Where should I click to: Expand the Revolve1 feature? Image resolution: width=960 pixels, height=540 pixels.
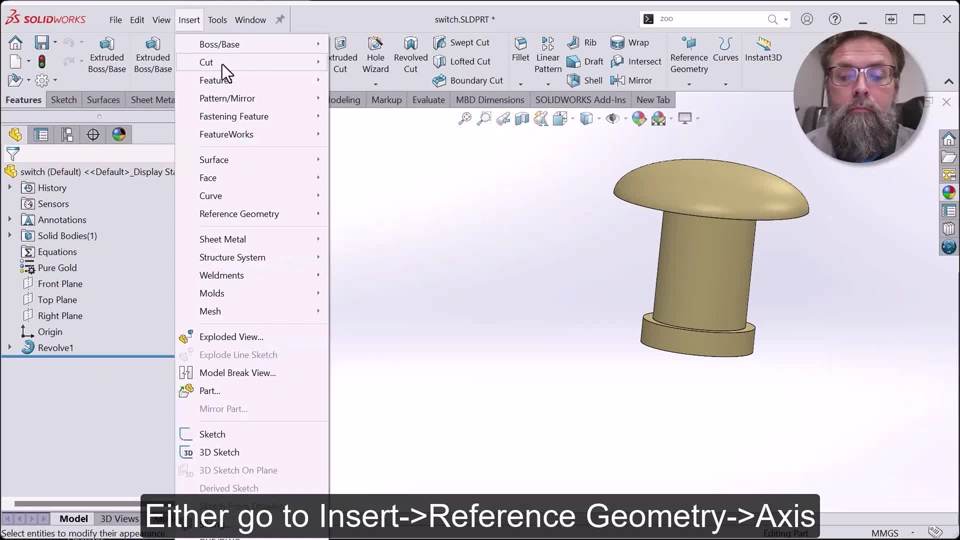click(x=9, y=347)
